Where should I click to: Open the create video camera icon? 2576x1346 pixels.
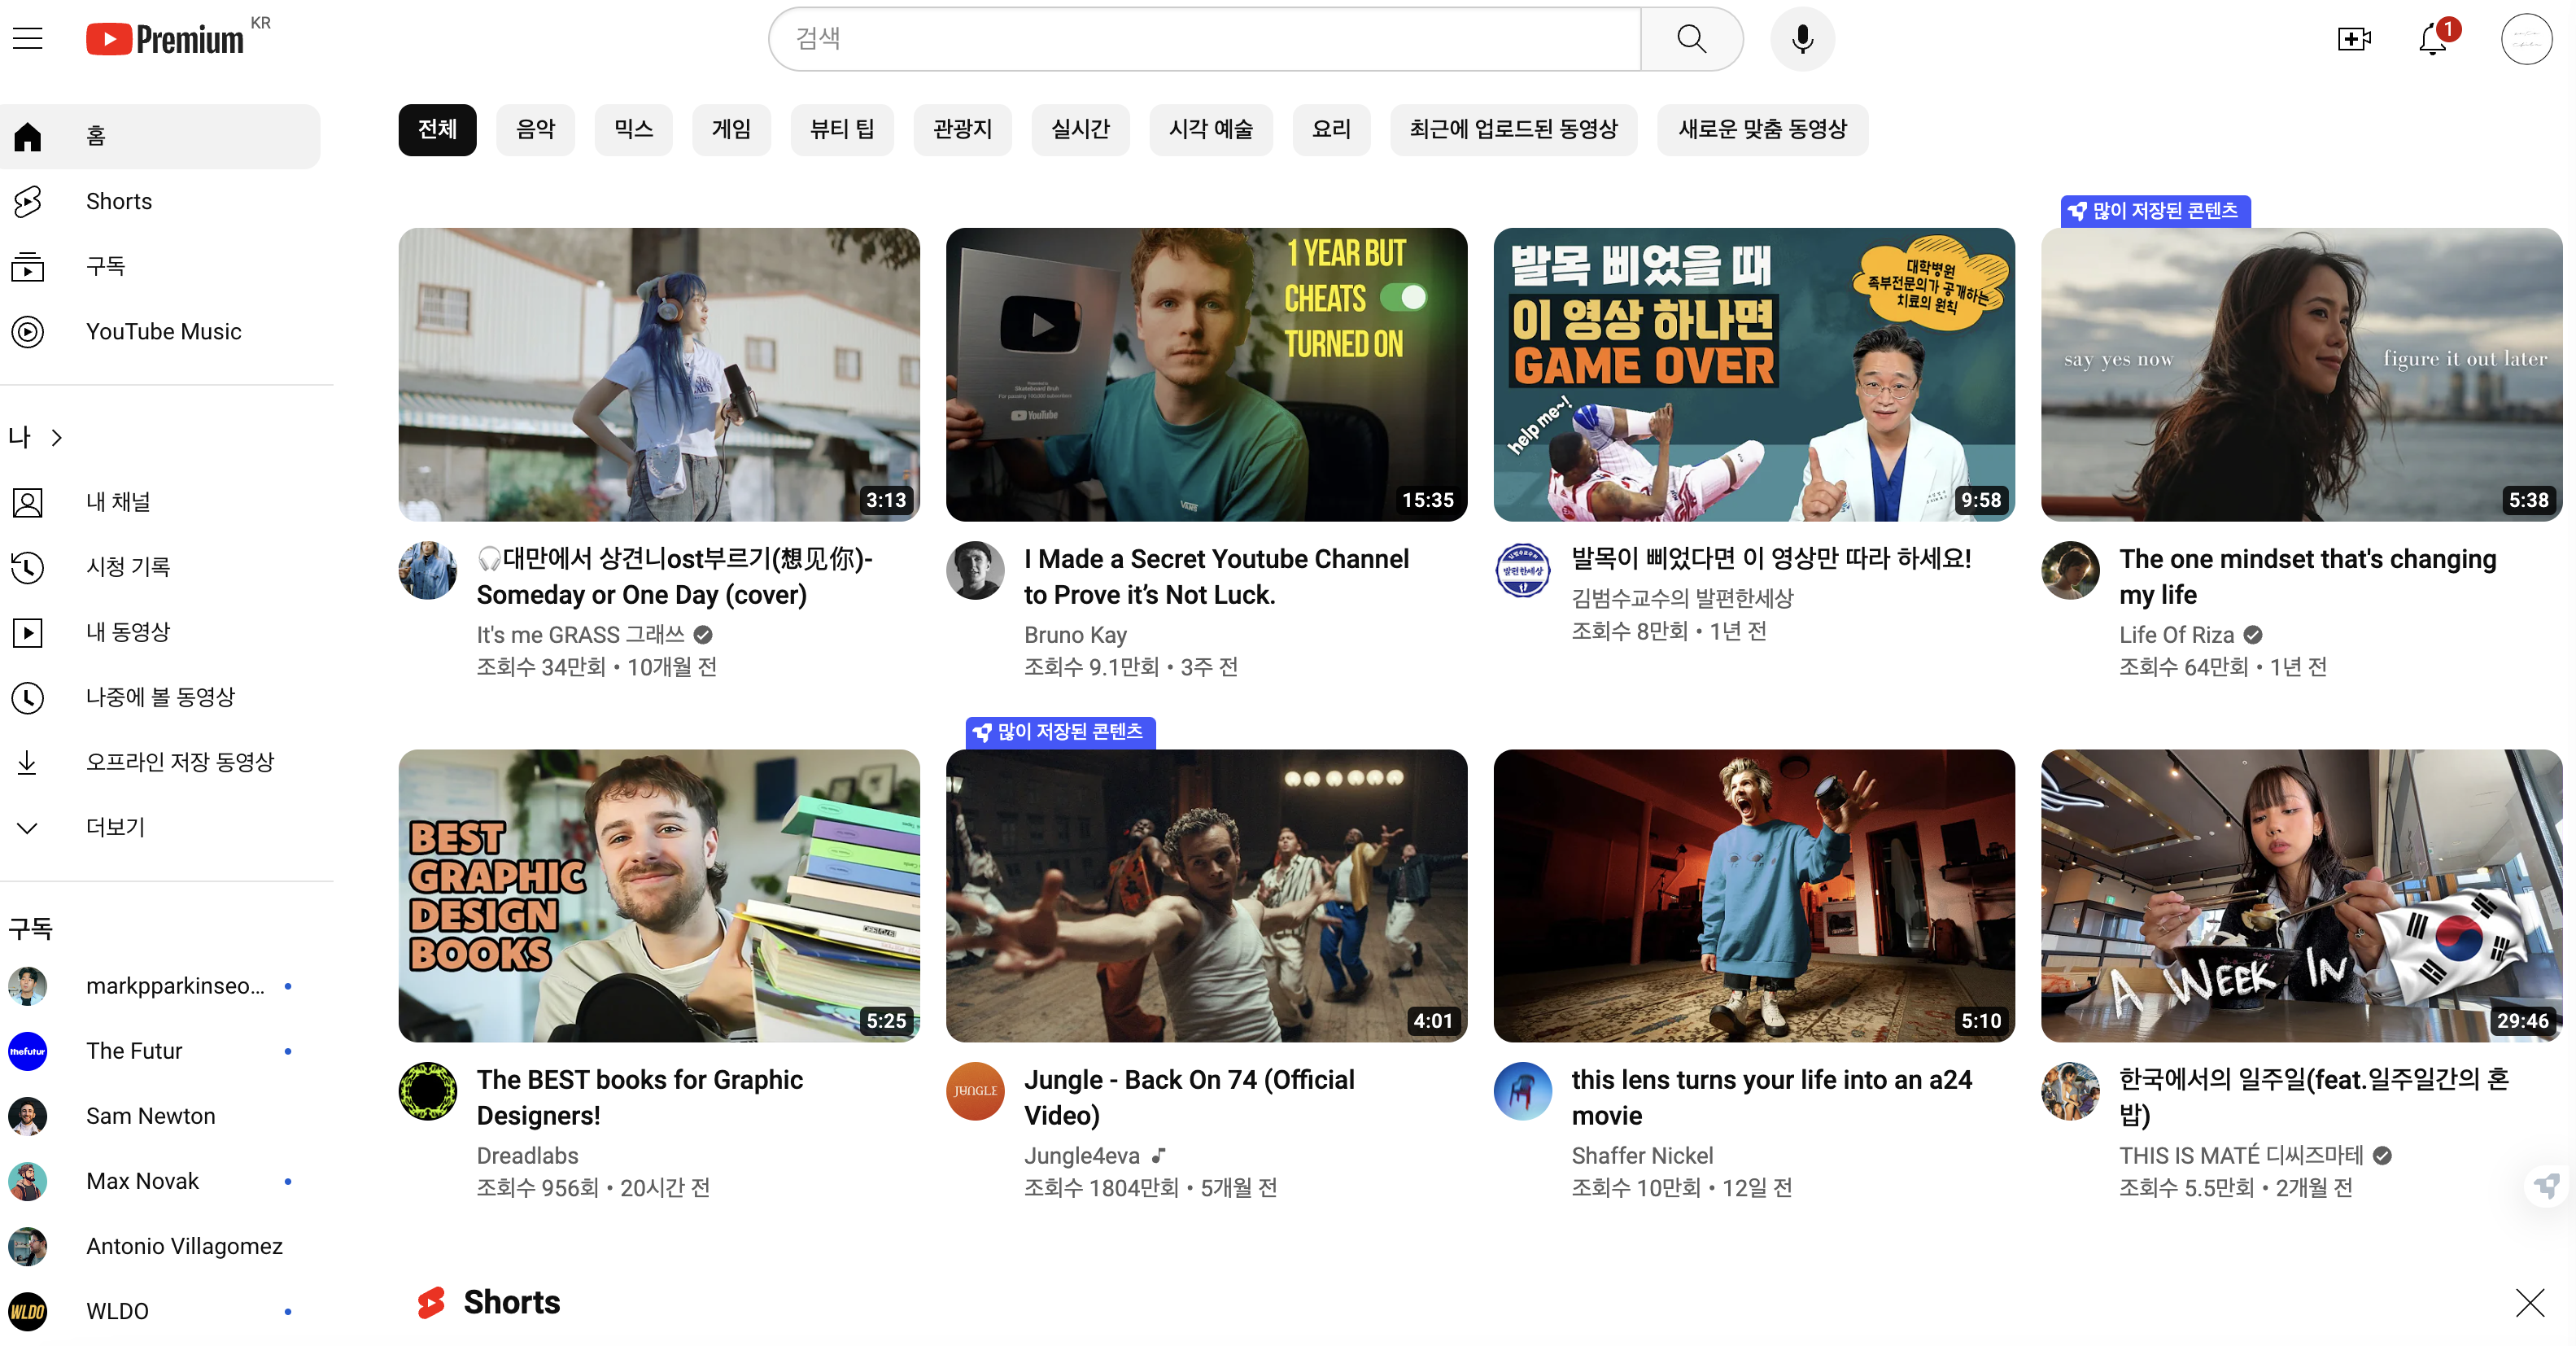tap(2353, 39)
